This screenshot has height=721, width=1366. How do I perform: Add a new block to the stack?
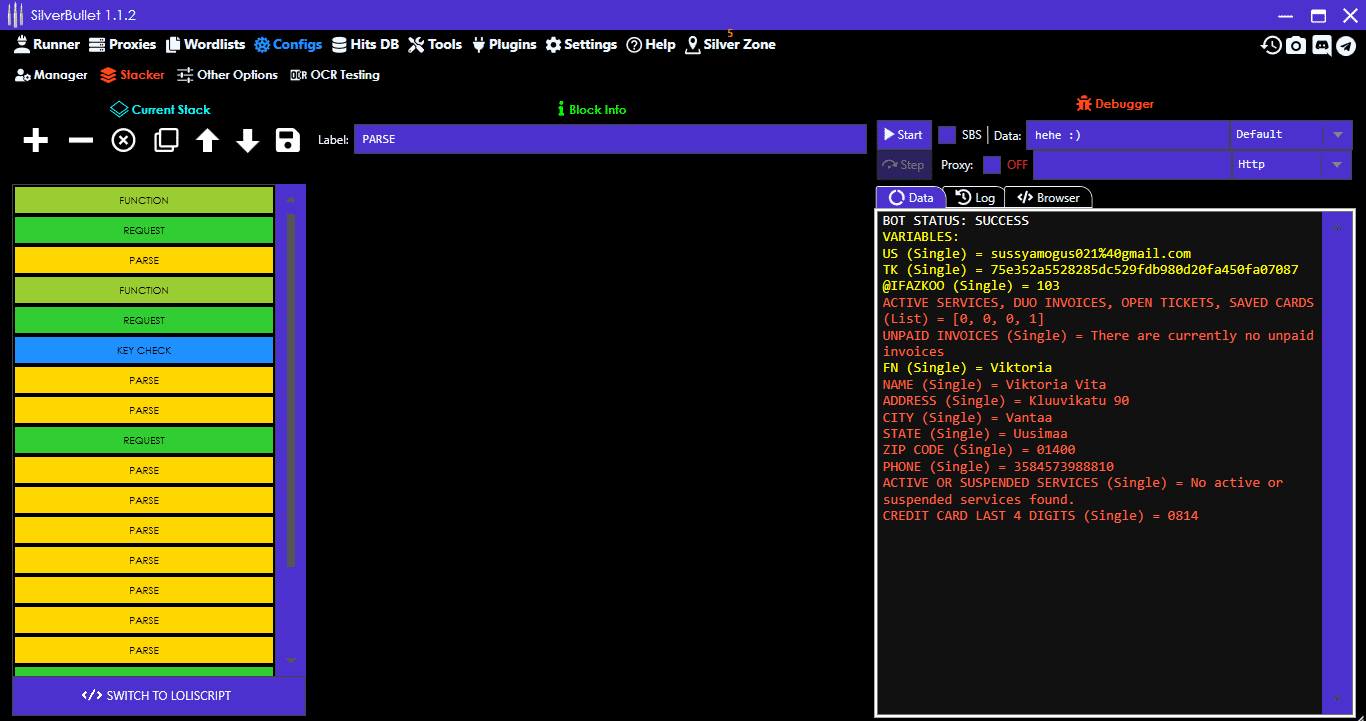pos(35,140)
